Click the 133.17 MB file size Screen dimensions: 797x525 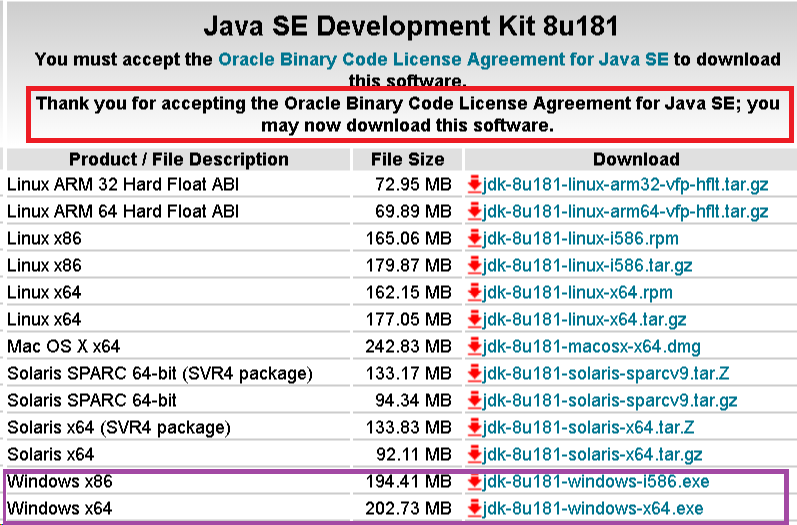(409, 374)
